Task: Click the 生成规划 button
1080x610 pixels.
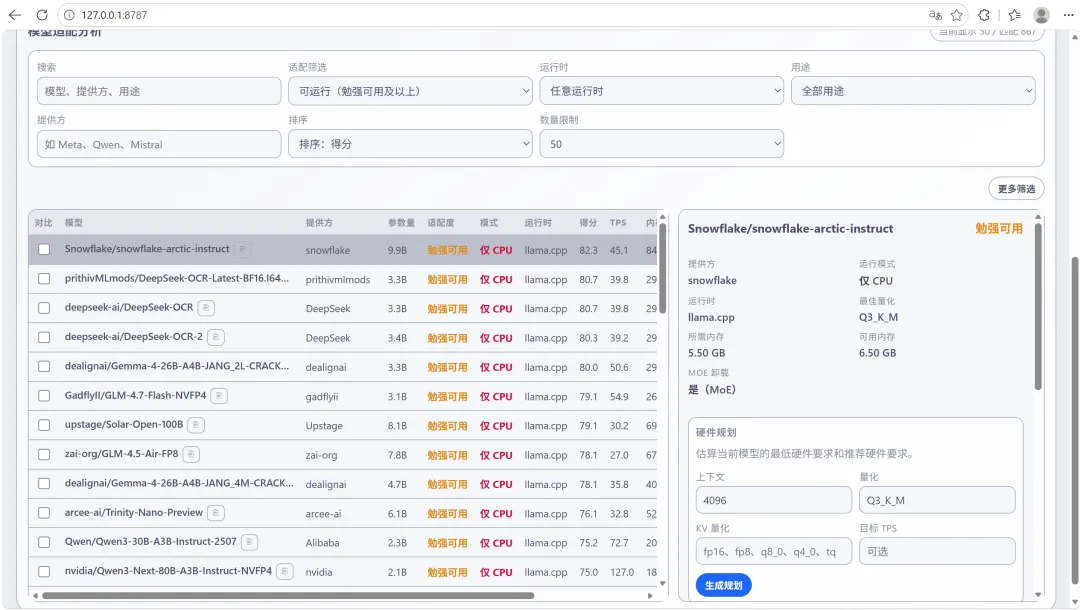Action: (x=723, y=585)
